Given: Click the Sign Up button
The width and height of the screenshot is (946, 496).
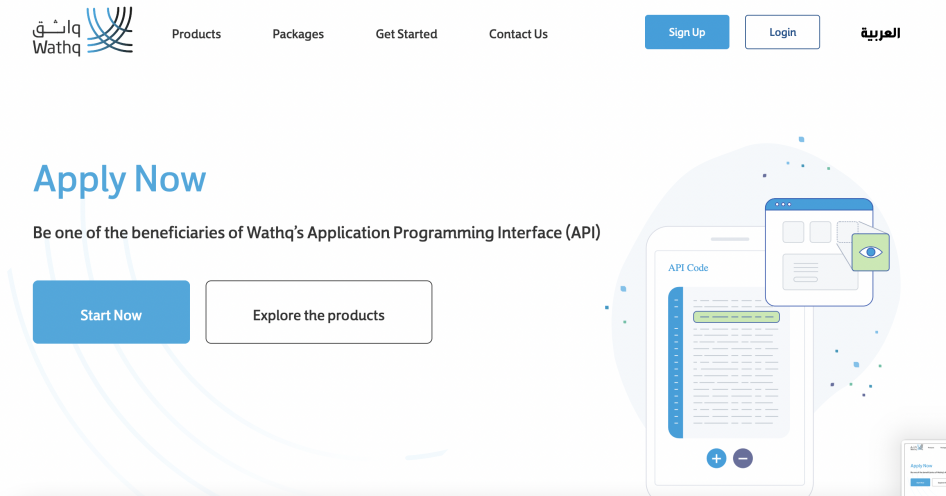Looking at the screenshot, I should click(687, 32).
